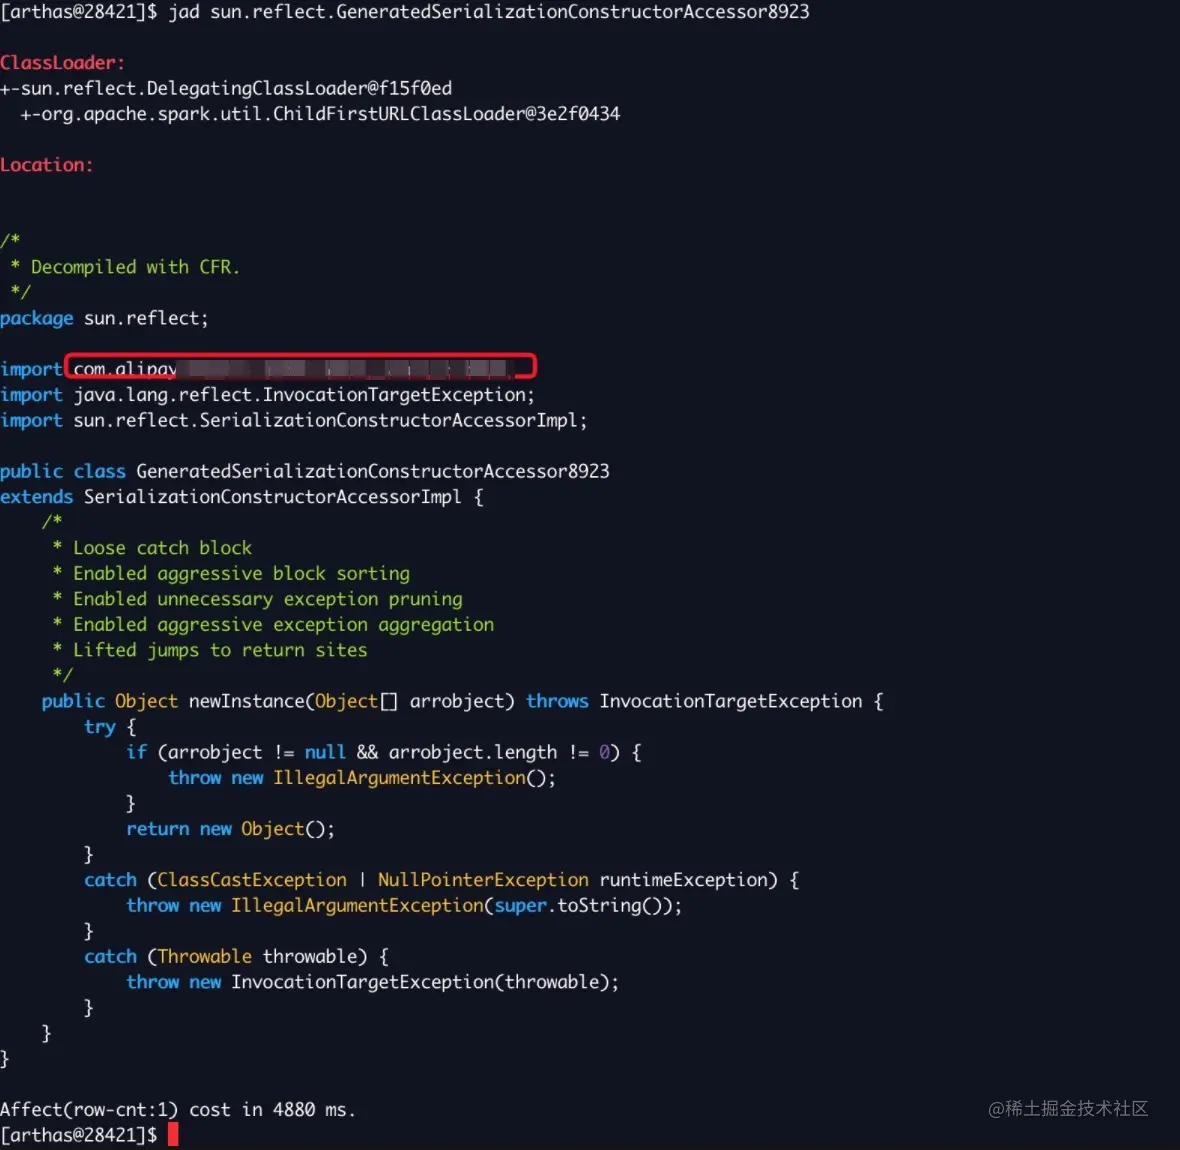This screenshot has width=1180, height=1150.
Task: Click the 'Lifted jumps to return sites' comment
Action: [210, 650]
